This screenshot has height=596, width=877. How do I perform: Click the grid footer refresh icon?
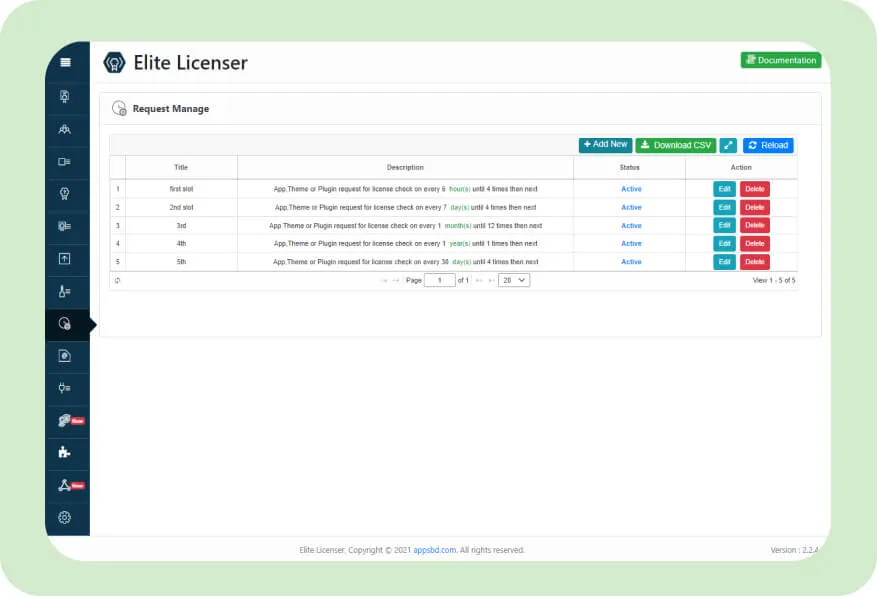pyautogui.click(x=117, y=281)
